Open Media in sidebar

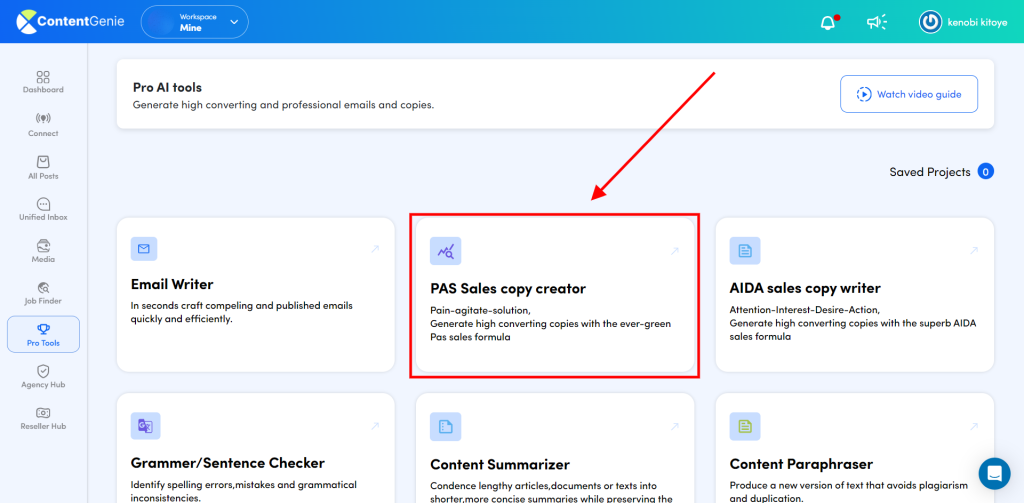coord(43,252)
